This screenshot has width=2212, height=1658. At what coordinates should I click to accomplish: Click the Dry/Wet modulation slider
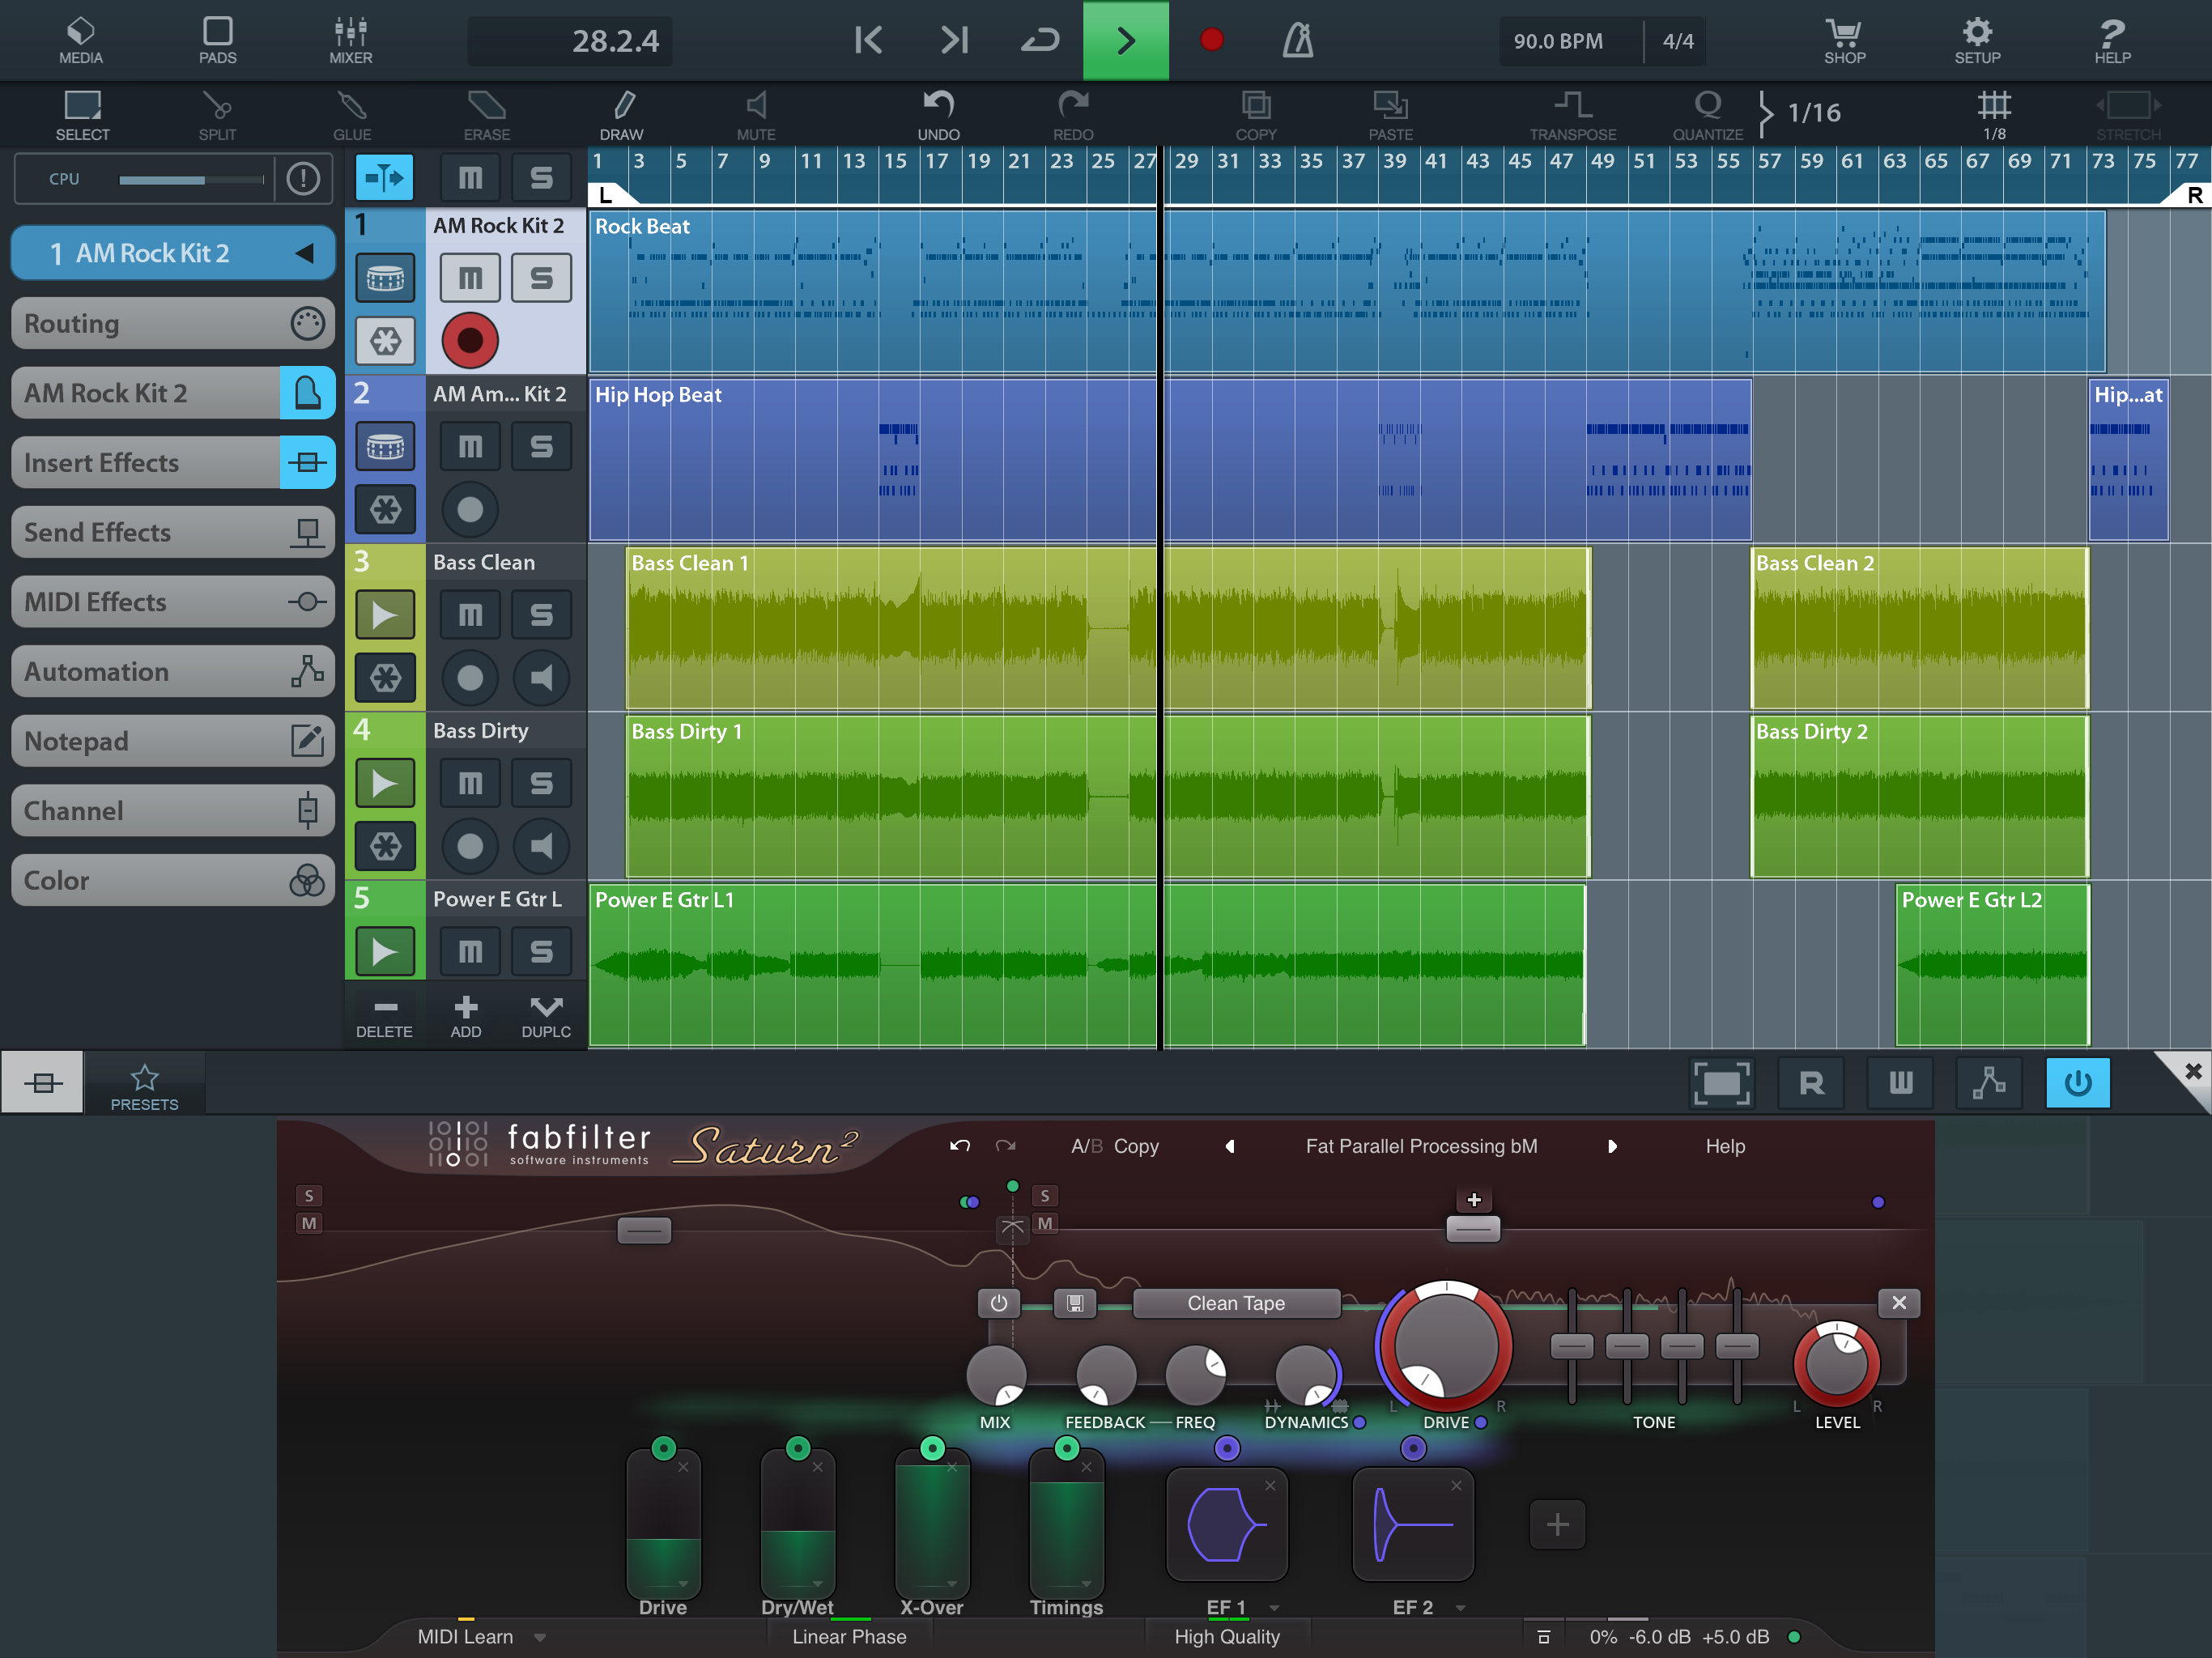(797, 1525)
